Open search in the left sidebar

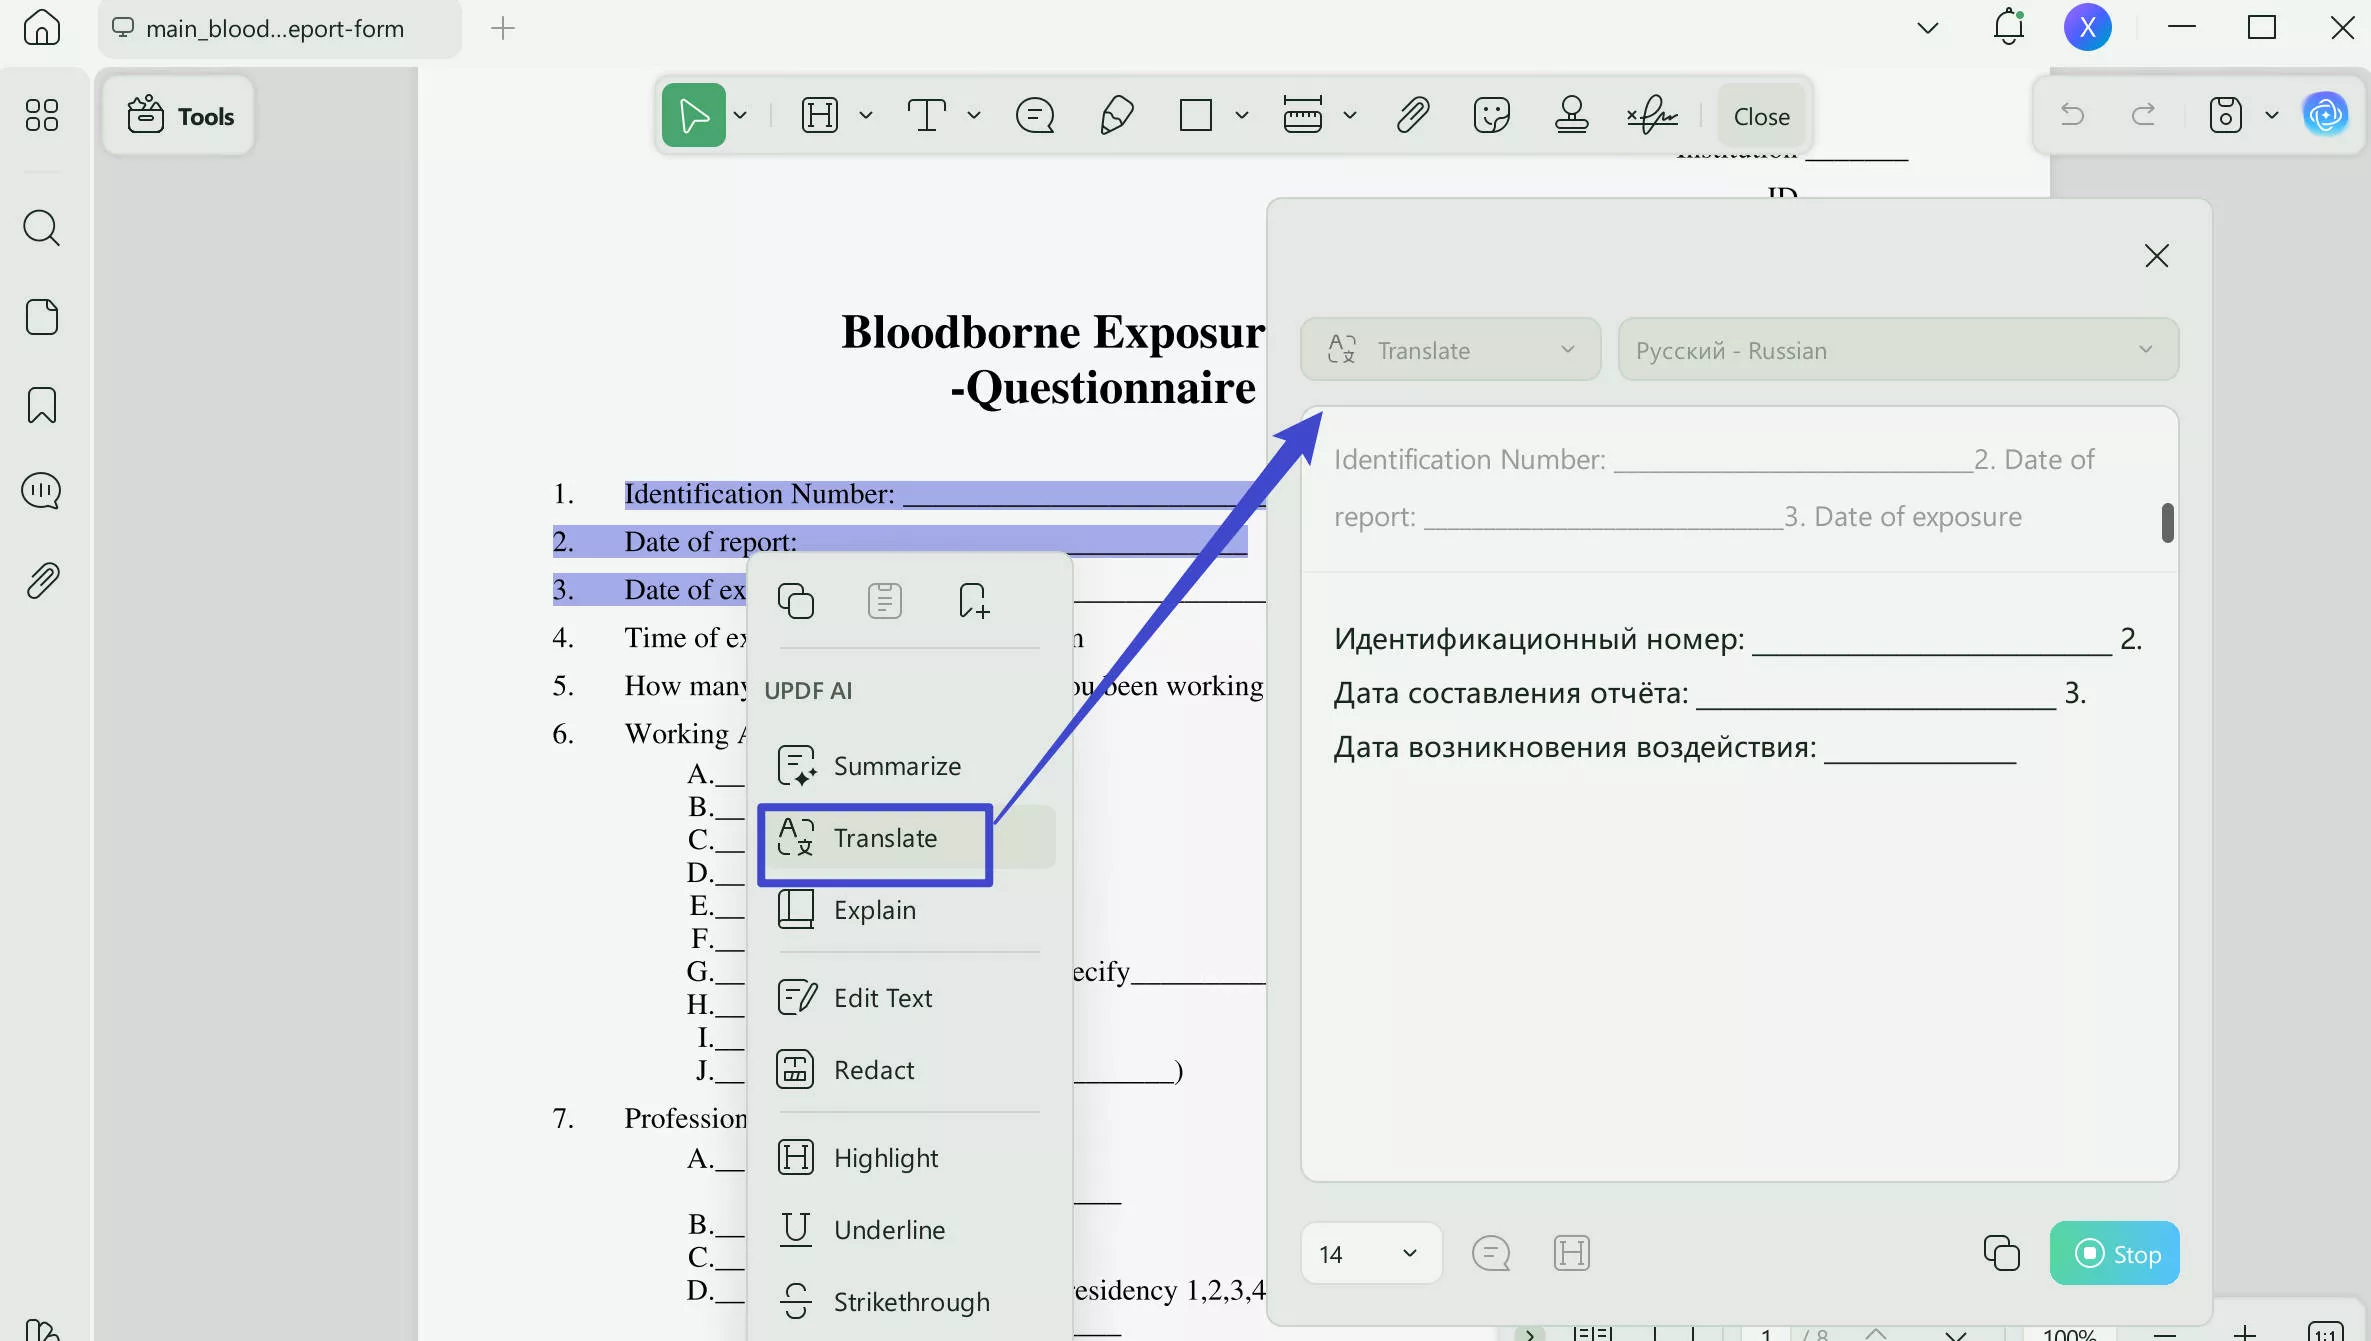coord(42,228)
